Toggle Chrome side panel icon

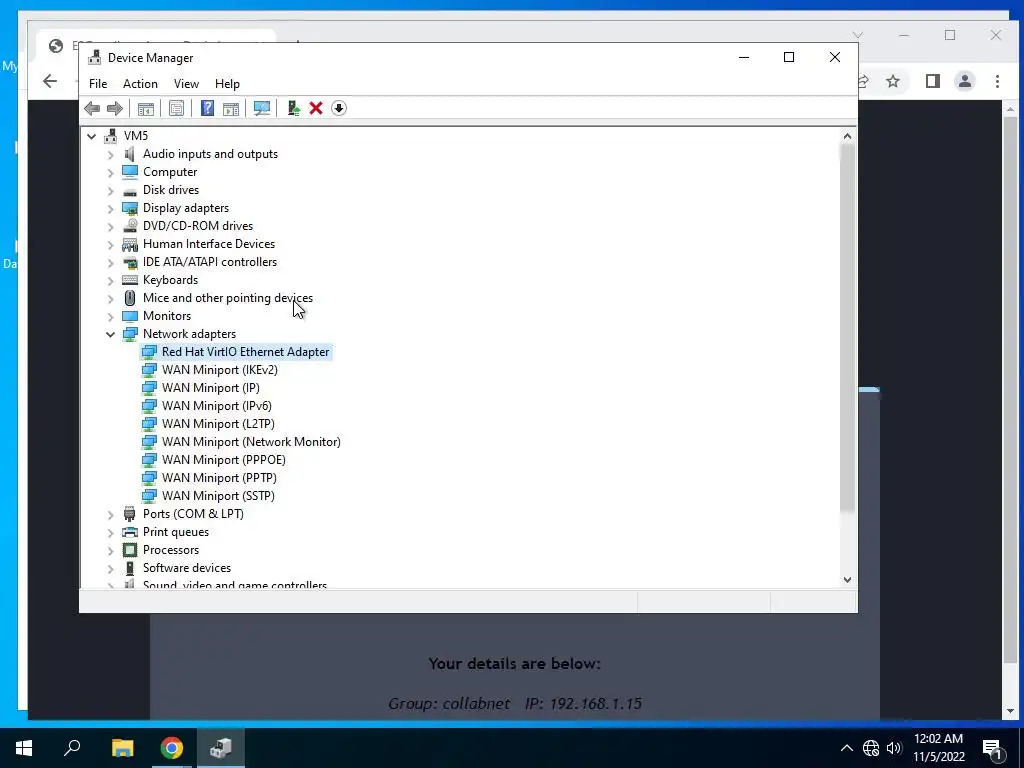(933, 81)
